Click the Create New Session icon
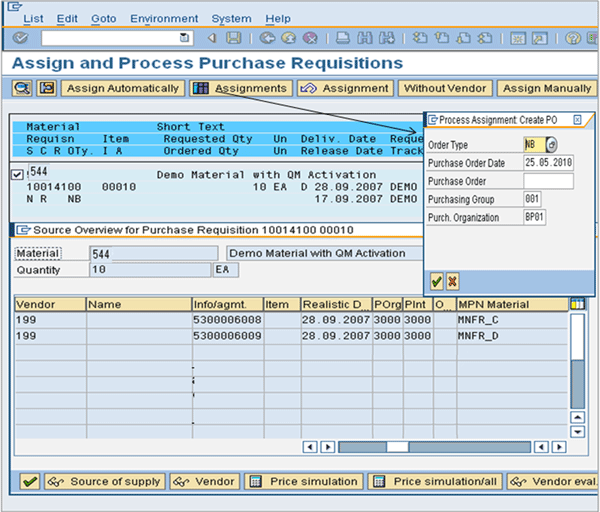 click(x=518, y=38)
